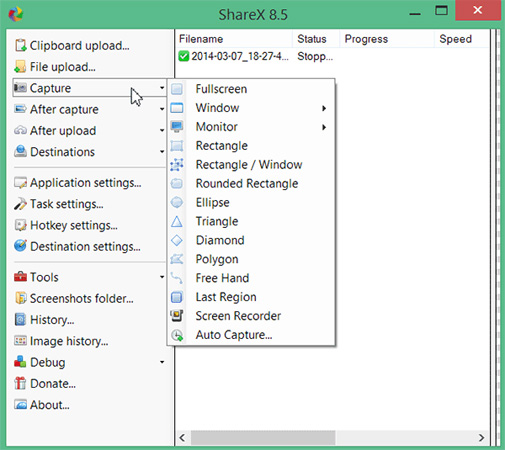Viewport: 505px width, 450px height.
Task: Click the Donate gift box icon
Action: click(x=20, y=383)
